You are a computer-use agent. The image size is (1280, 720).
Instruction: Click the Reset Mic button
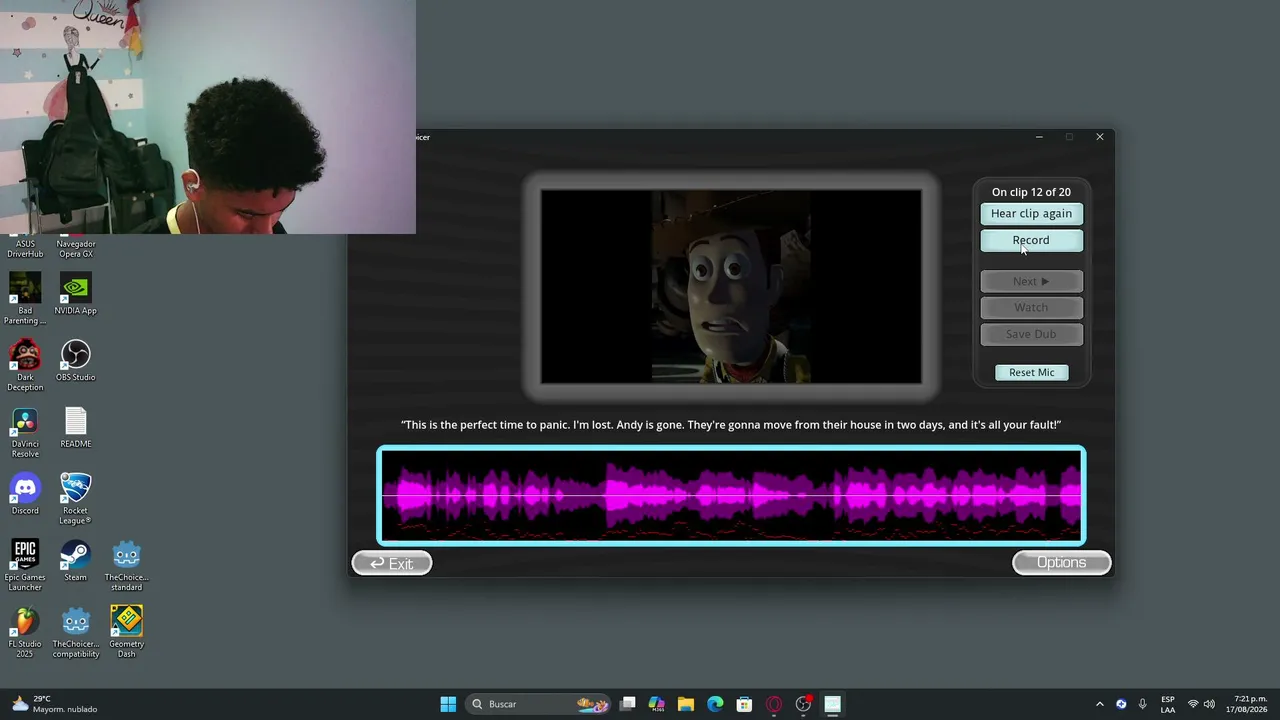click(1031, 372)
